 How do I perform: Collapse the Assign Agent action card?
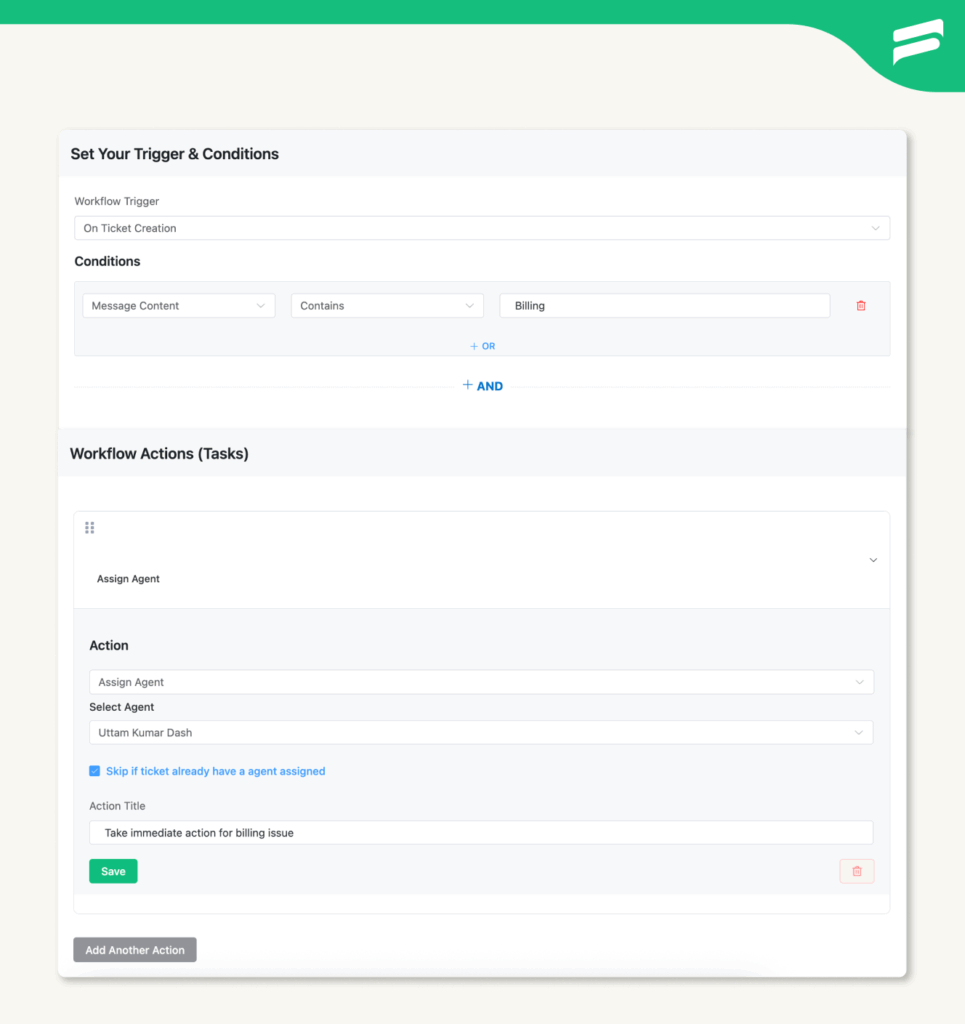(872, 560)
